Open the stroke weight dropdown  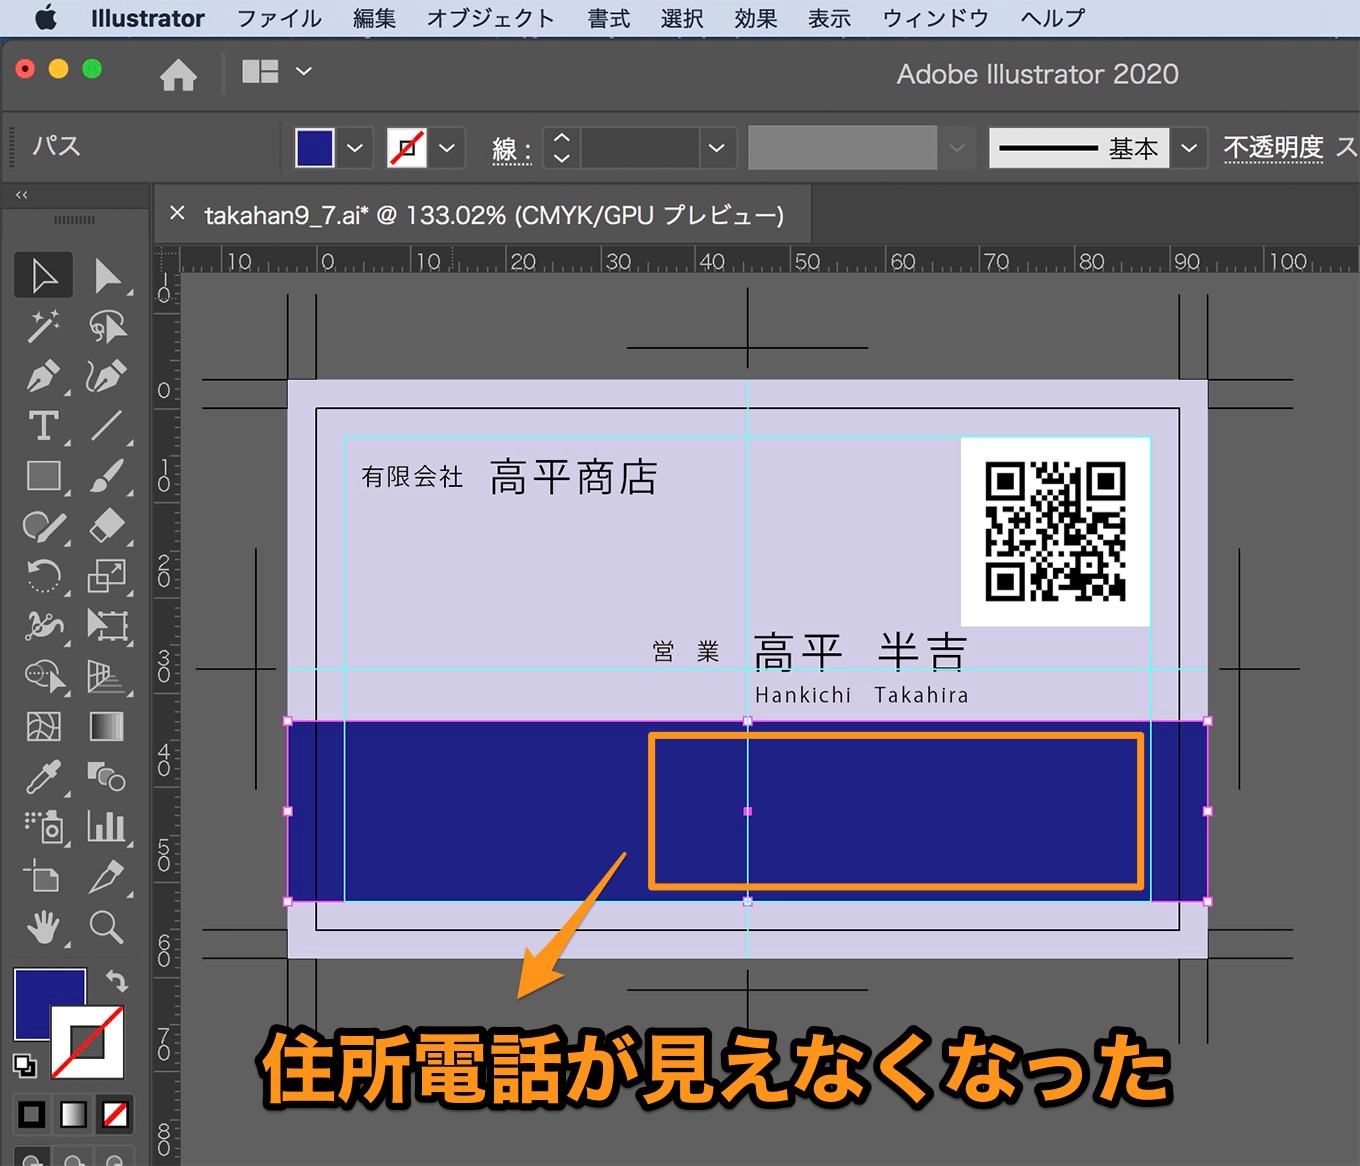click(716, 148)
